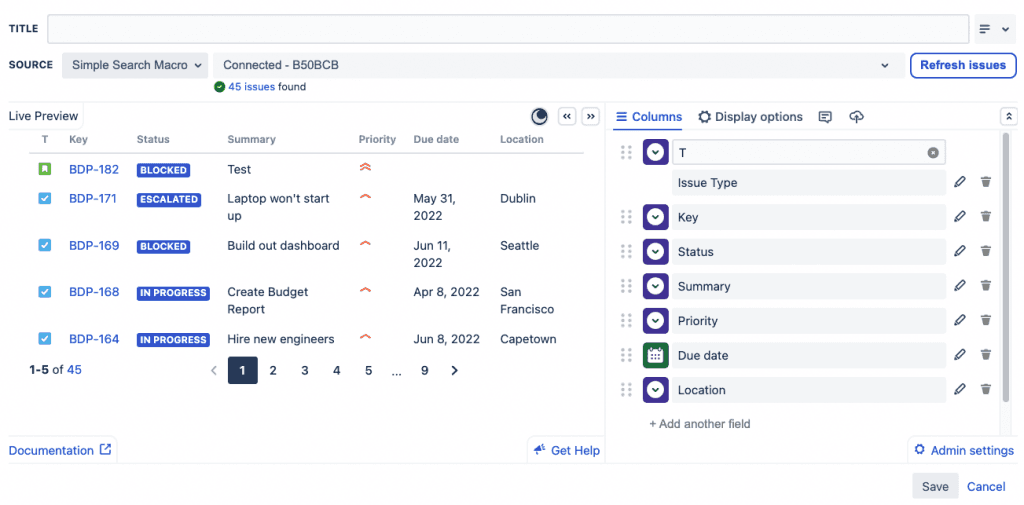Open the Display options tab
Viewport: 1024px width, 505px height.
click(x=750, y=117)
